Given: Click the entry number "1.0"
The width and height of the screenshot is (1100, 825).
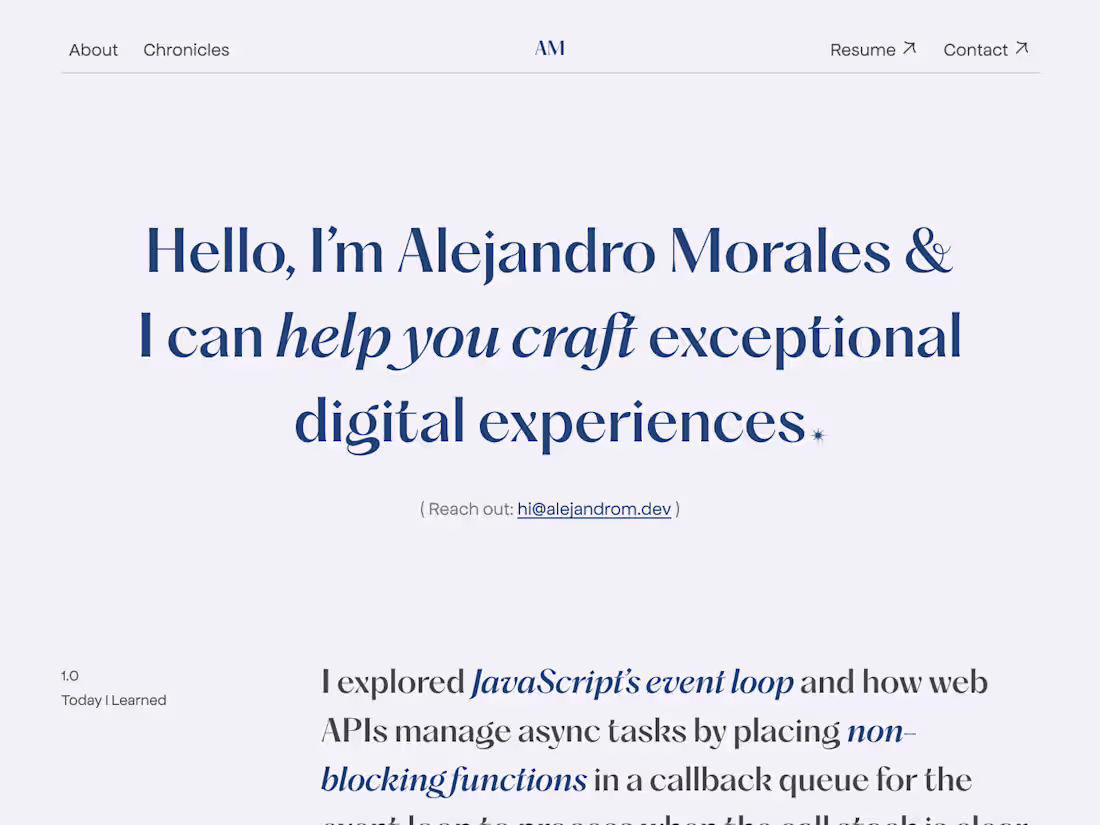Looking at the screenshot, I should (70, 675).
